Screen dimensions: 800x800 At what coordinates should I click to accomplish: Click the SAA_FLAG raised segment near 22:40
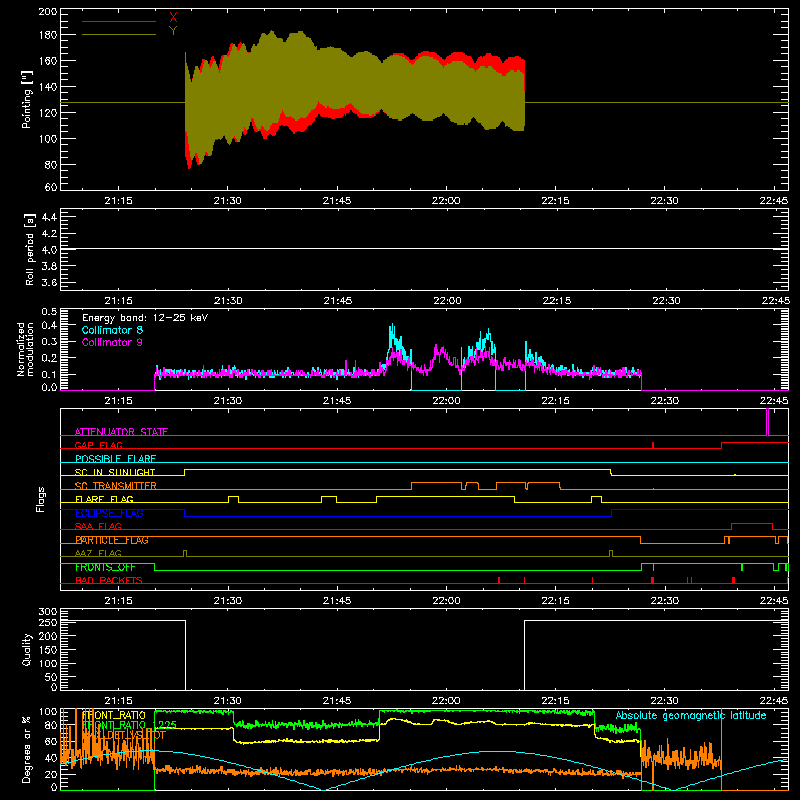[x=752, y=524]
